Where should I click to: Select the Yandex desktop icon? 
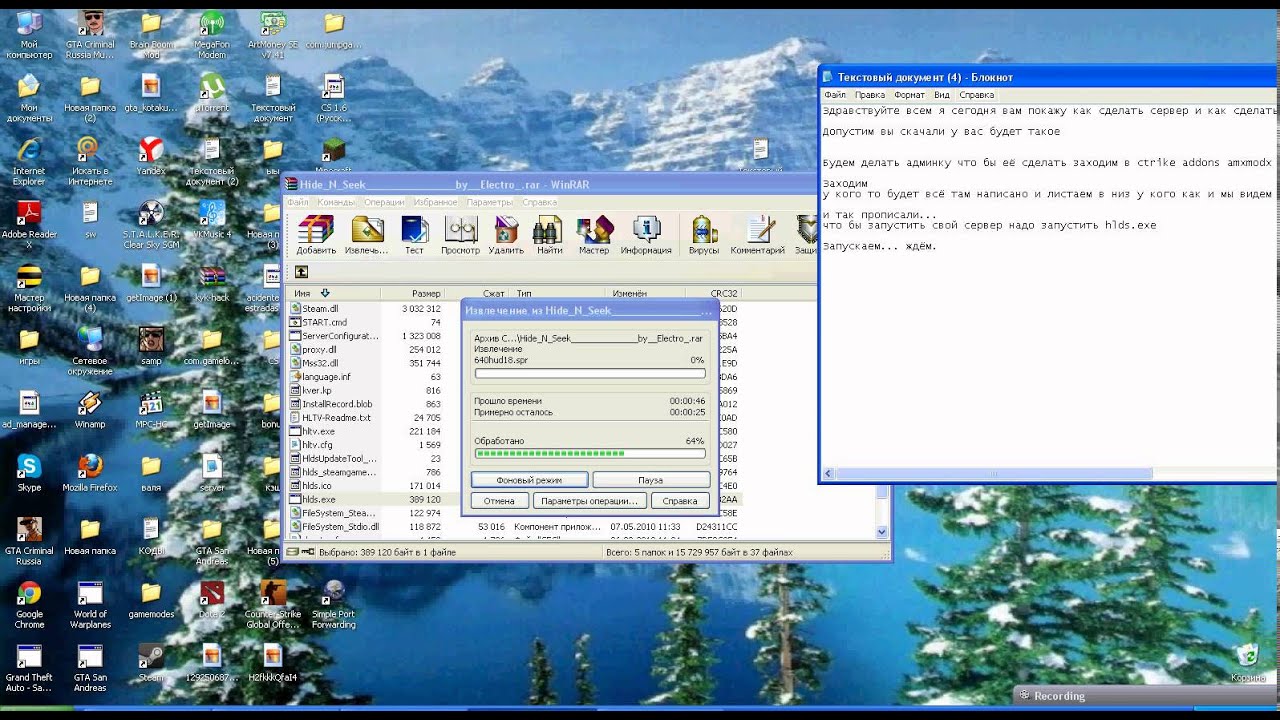coord(151,150)
